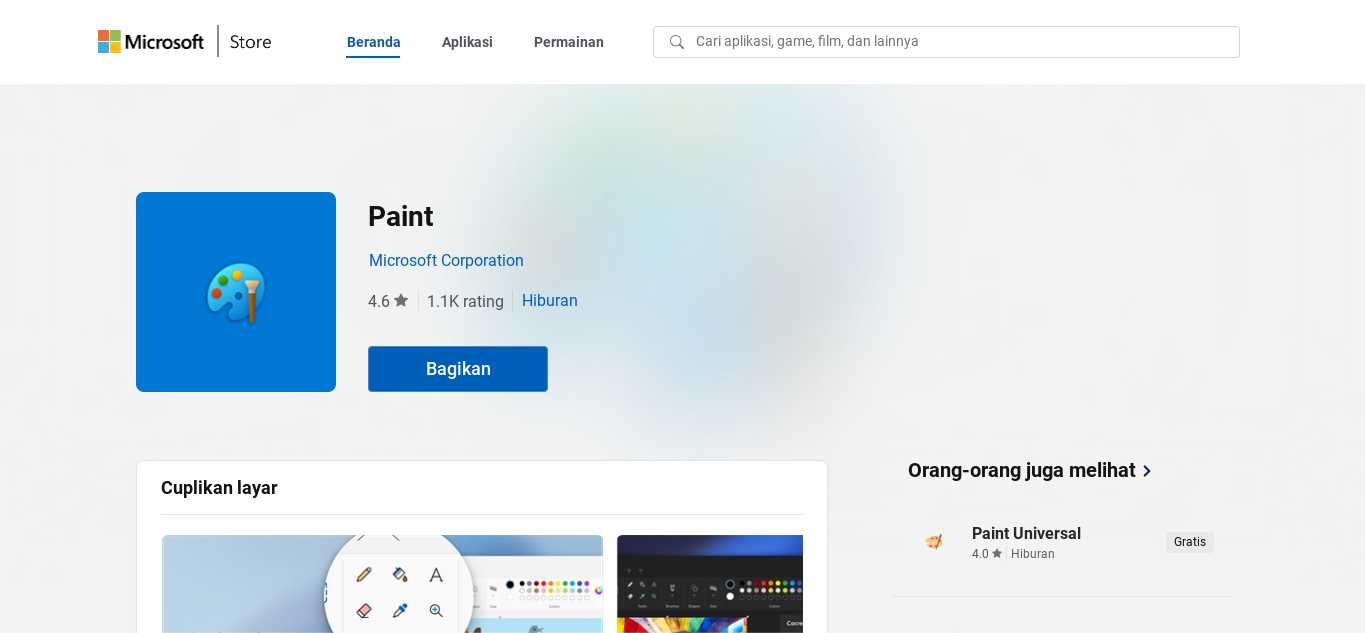The height and width of the screenshot is (633, 1365).
Task: Expand chevron beside Orang-orang juga melihat
Action: point(1147,471)
